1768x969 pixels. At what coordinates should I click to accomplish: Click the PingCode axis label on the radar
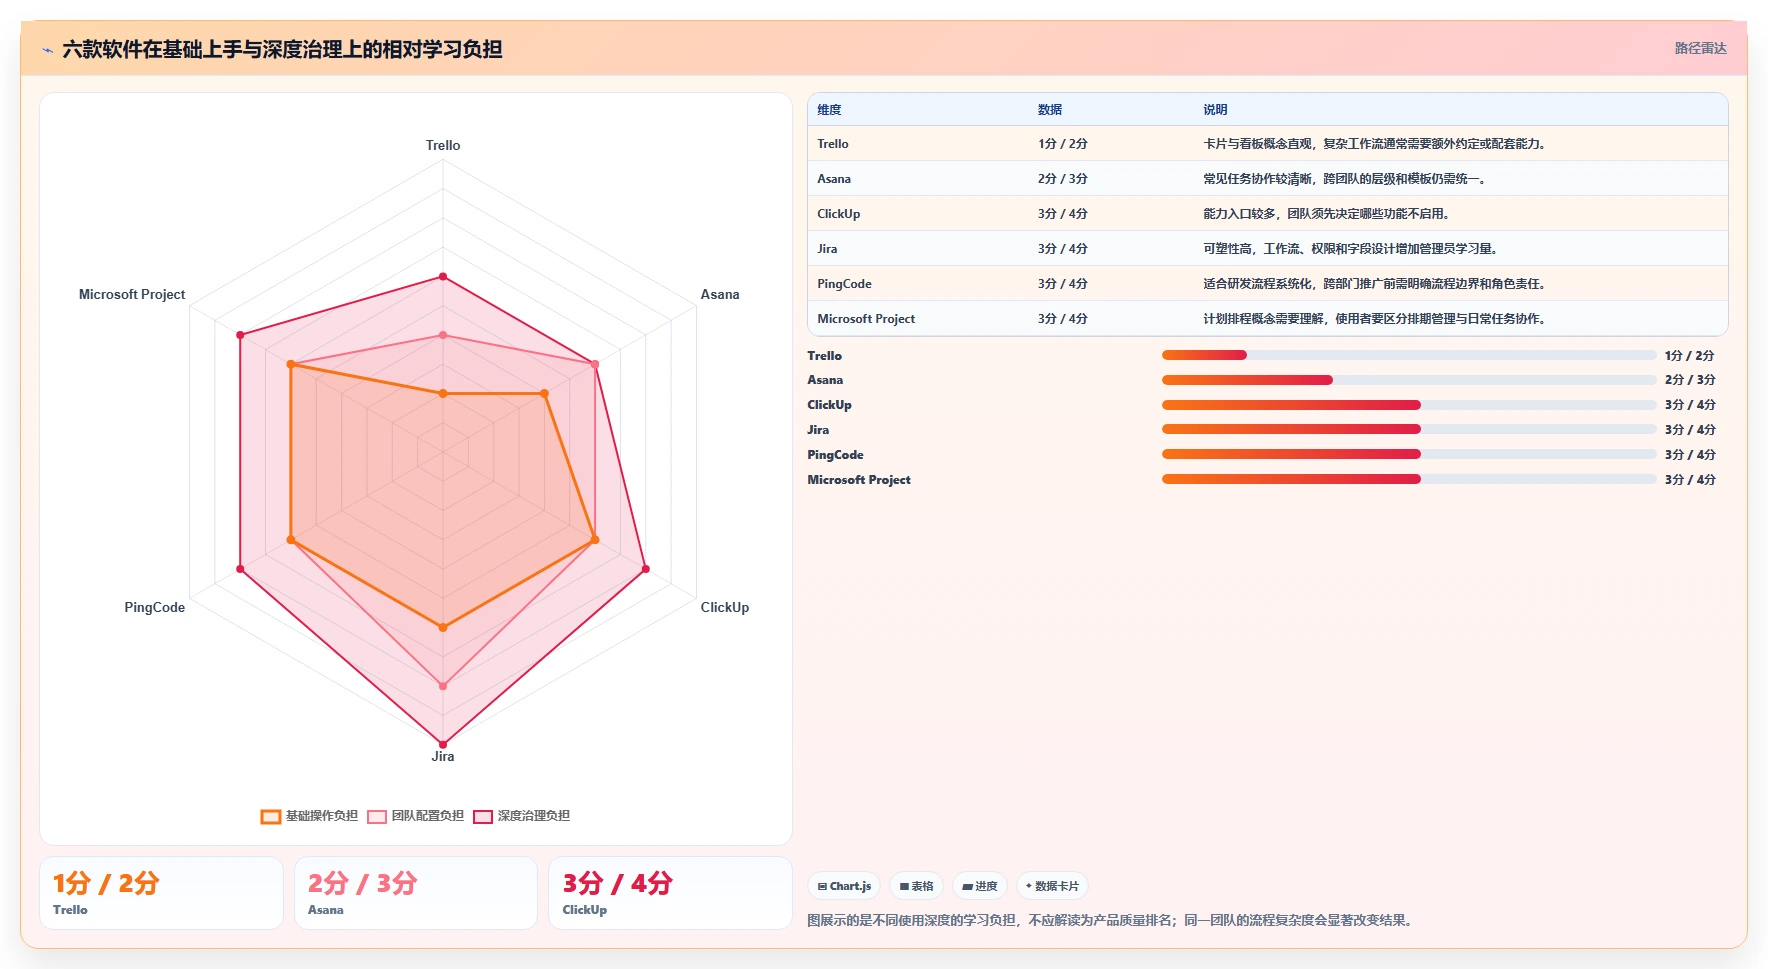coord(154,607)
